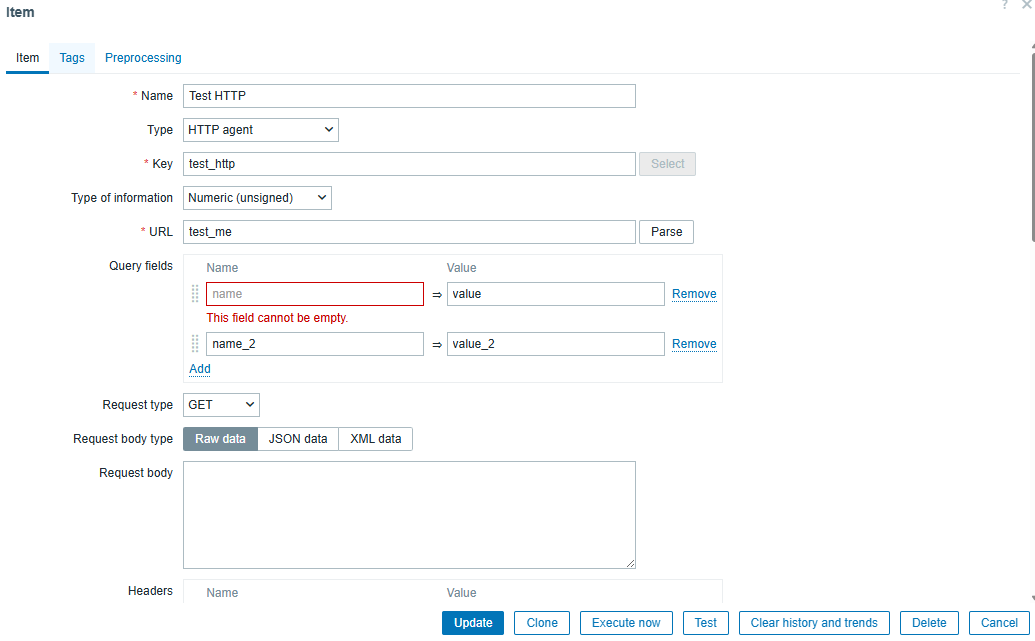Click Clear history and trends button
The height and width of the screenshot is (641, 1035).
tap(814, 623)
